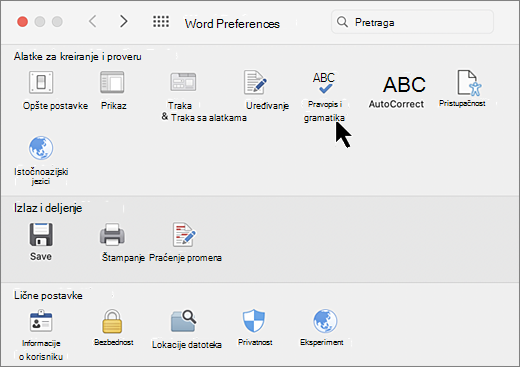Click the "Štampanje" label text
520x367 pixels.
click(123, 258)
